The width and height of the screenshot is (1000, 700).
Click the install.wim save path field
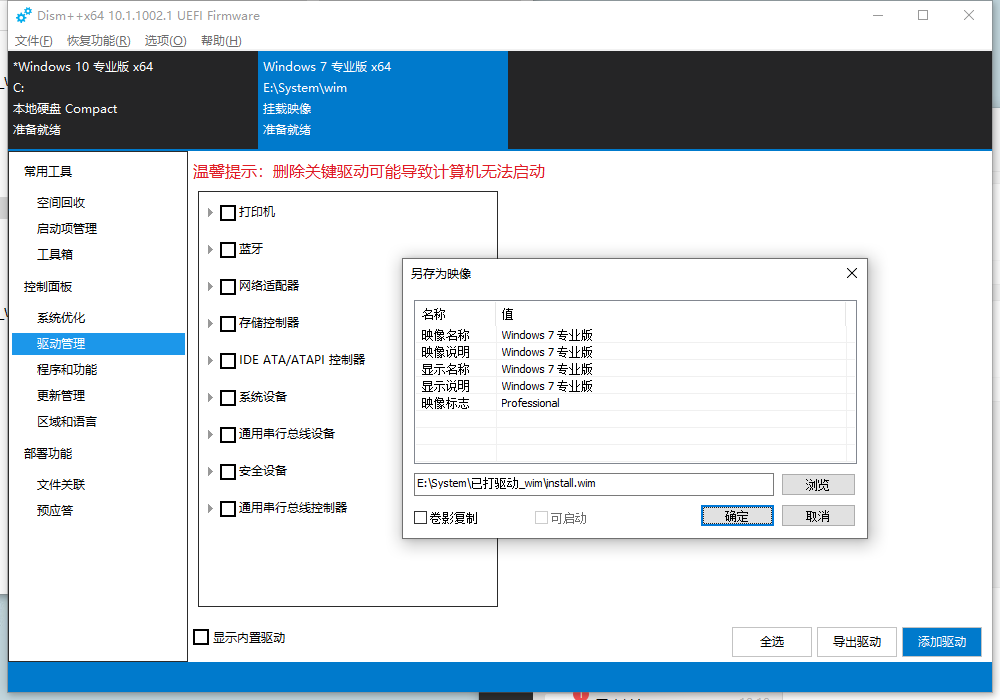click(x=594, y=484)
